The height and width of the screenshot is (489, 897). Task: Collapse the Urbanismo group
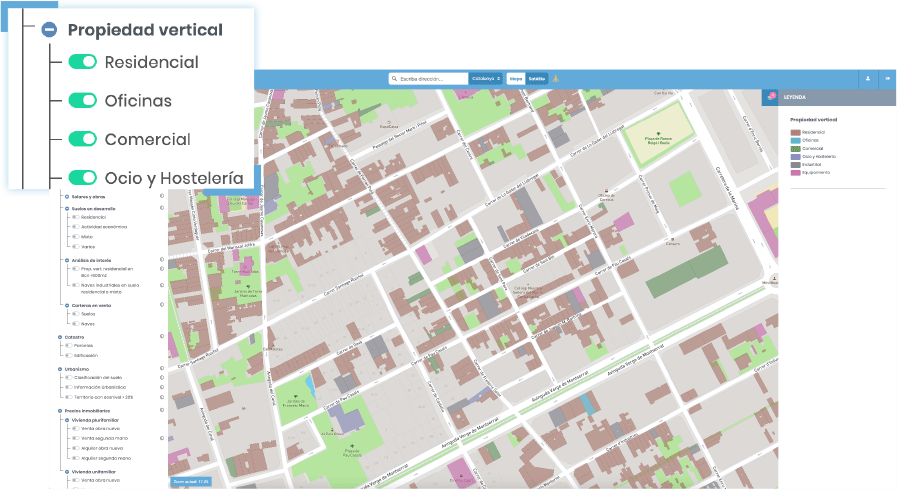pos(59,369)
